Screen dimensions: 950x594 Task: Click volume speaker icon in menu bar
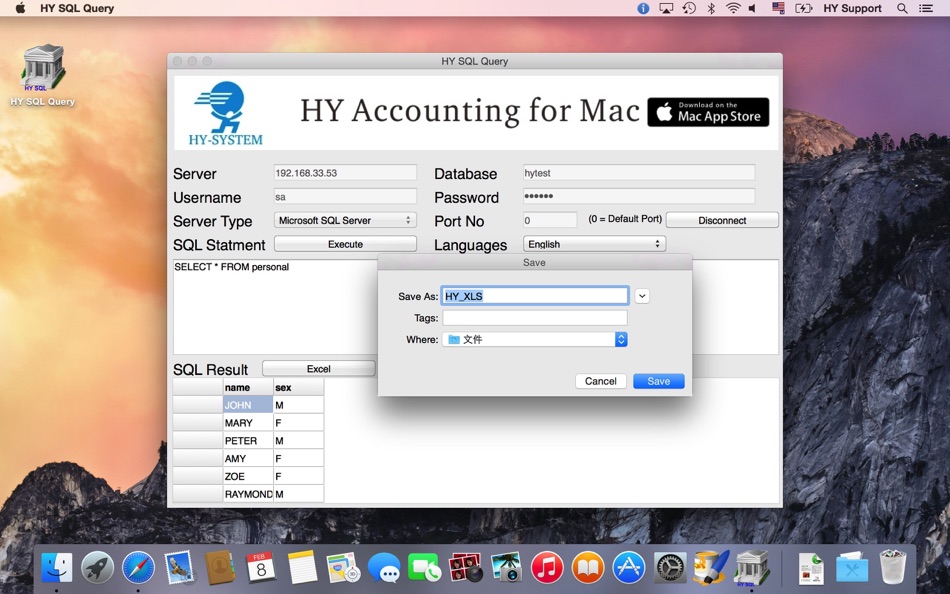752,8
